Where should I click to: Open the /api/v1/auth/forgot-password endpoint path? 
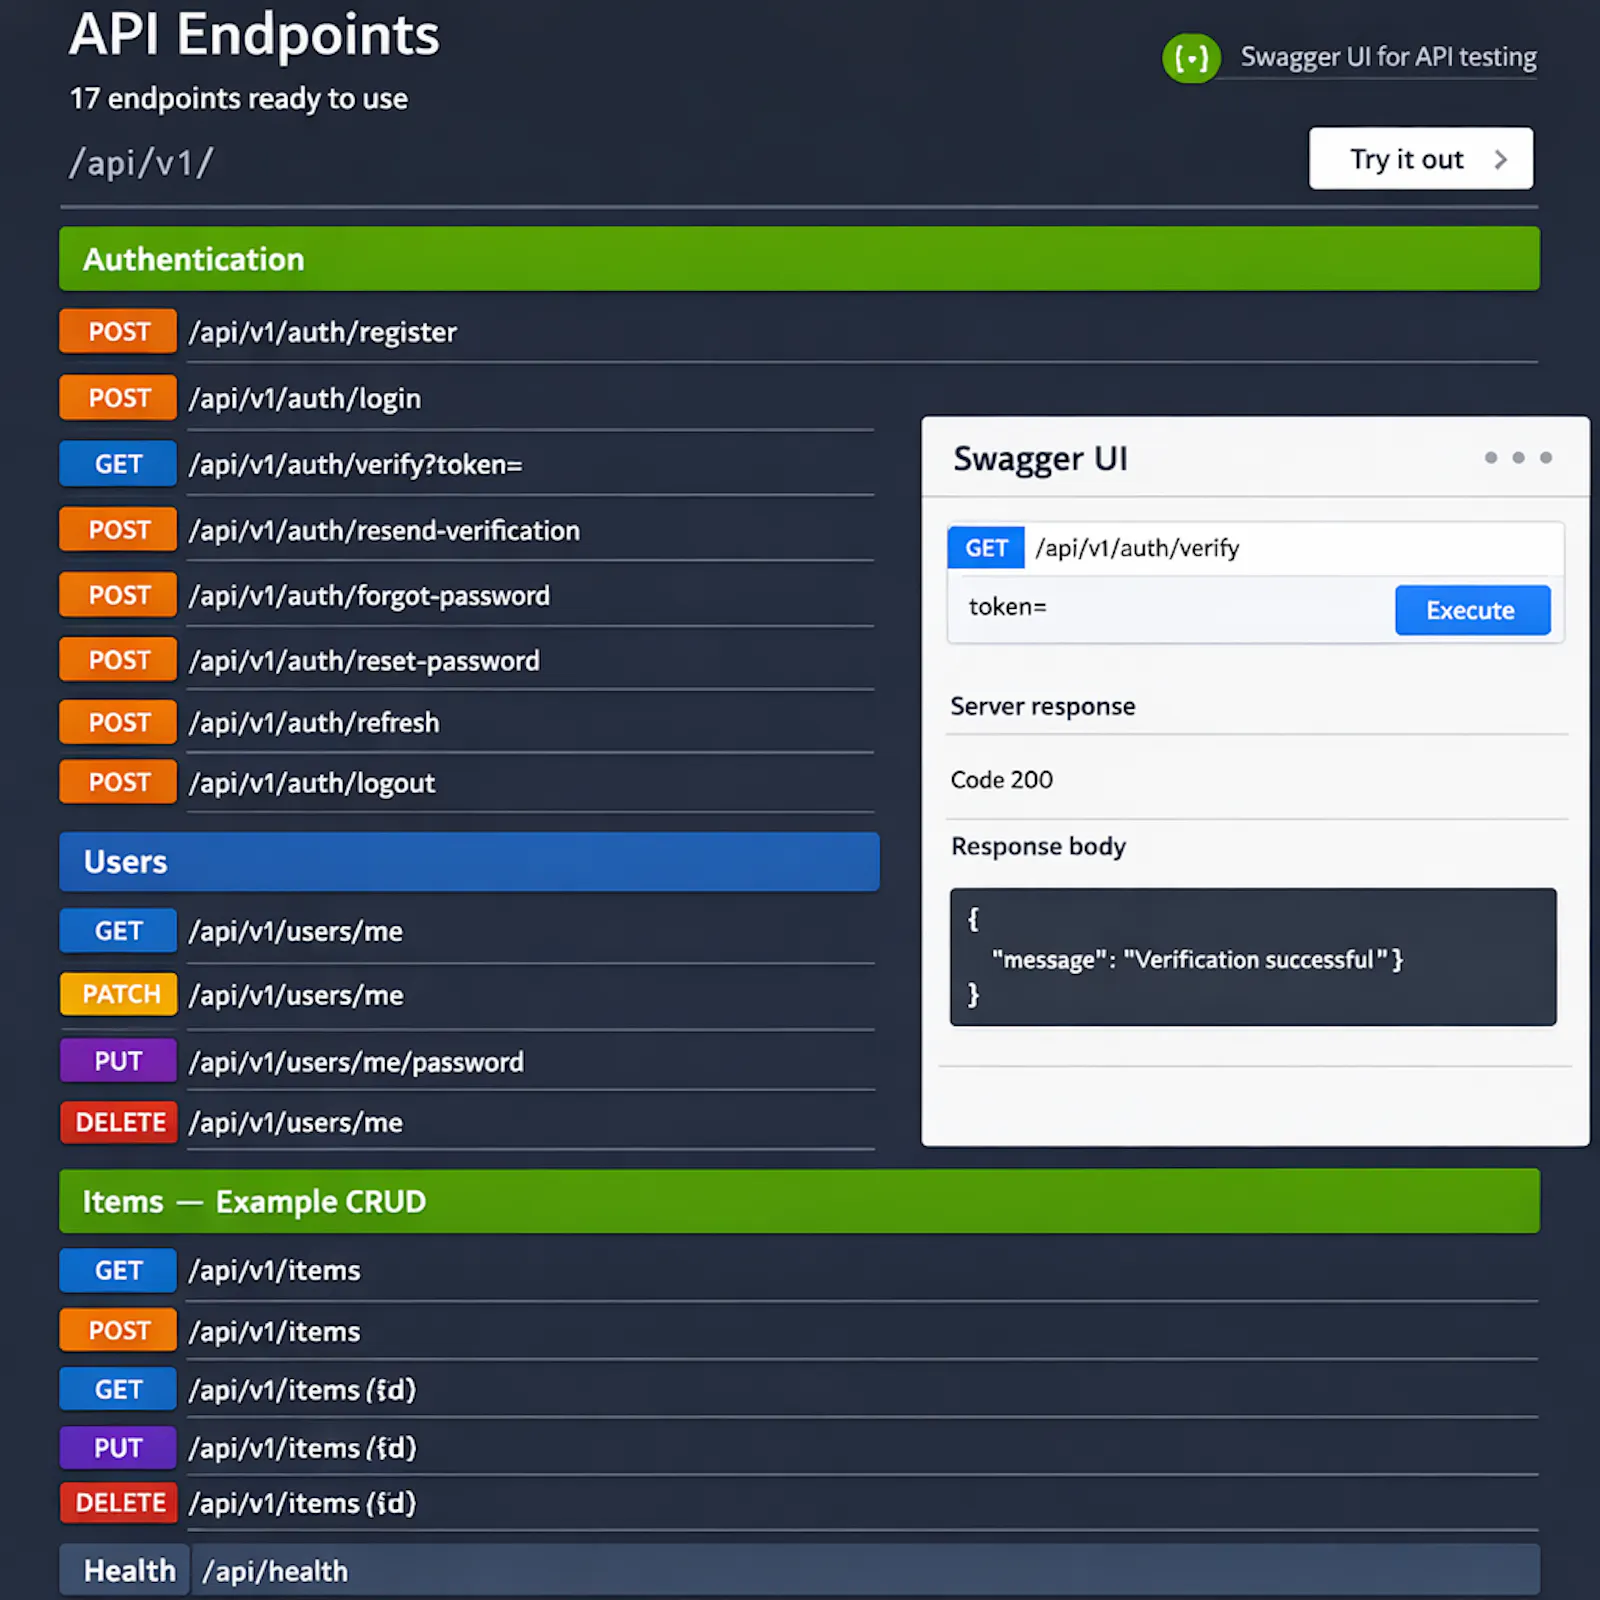(370, 596)
